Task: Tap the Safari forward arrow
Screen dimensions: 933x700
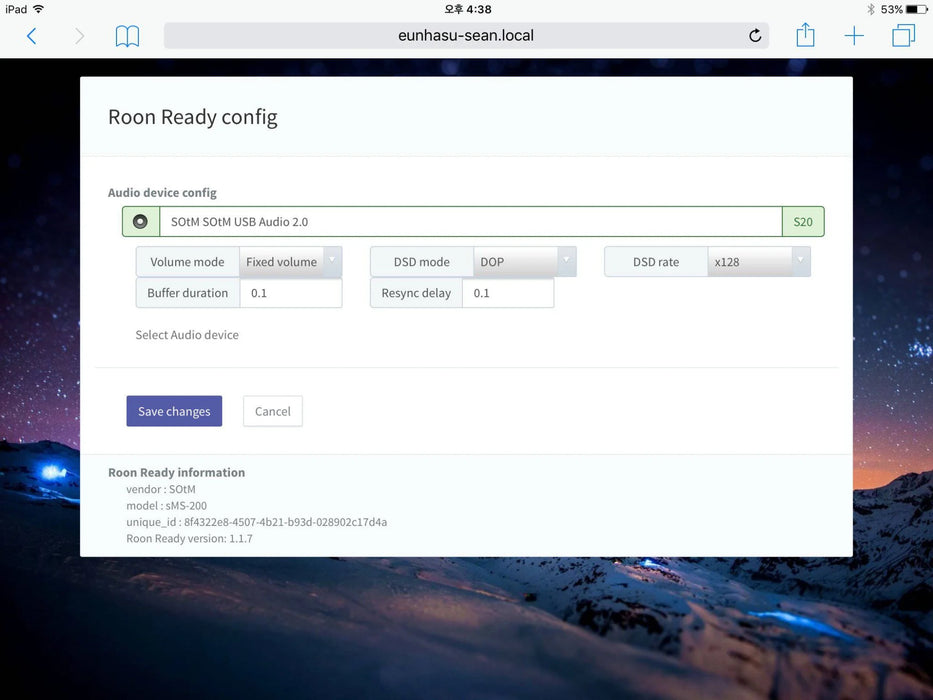Action: click(x=79, y=36)
